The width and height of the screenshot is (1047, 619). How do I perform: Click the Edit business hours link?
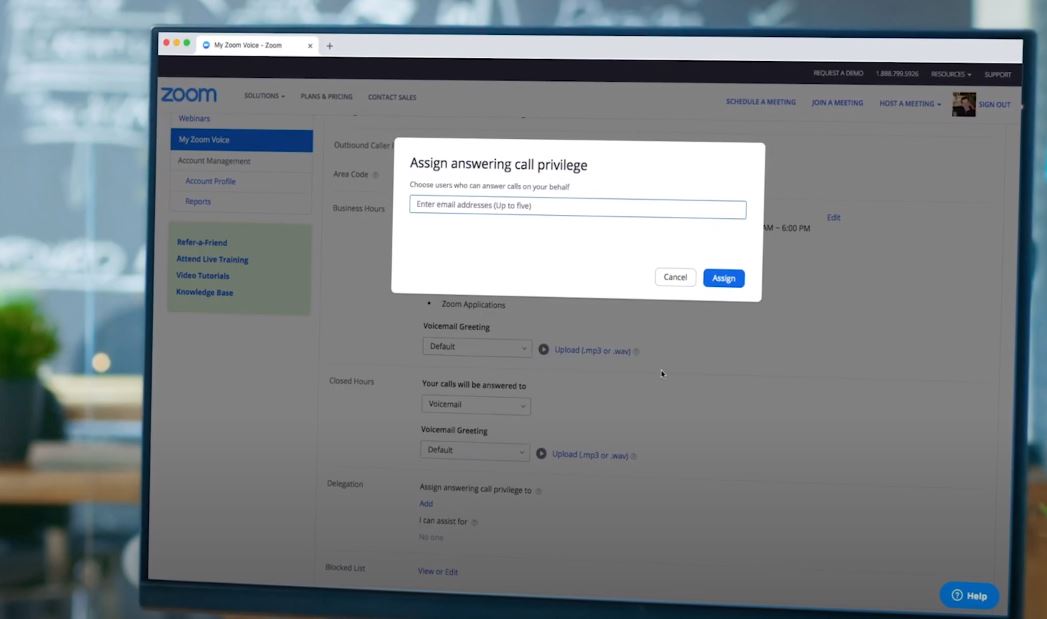833,218
